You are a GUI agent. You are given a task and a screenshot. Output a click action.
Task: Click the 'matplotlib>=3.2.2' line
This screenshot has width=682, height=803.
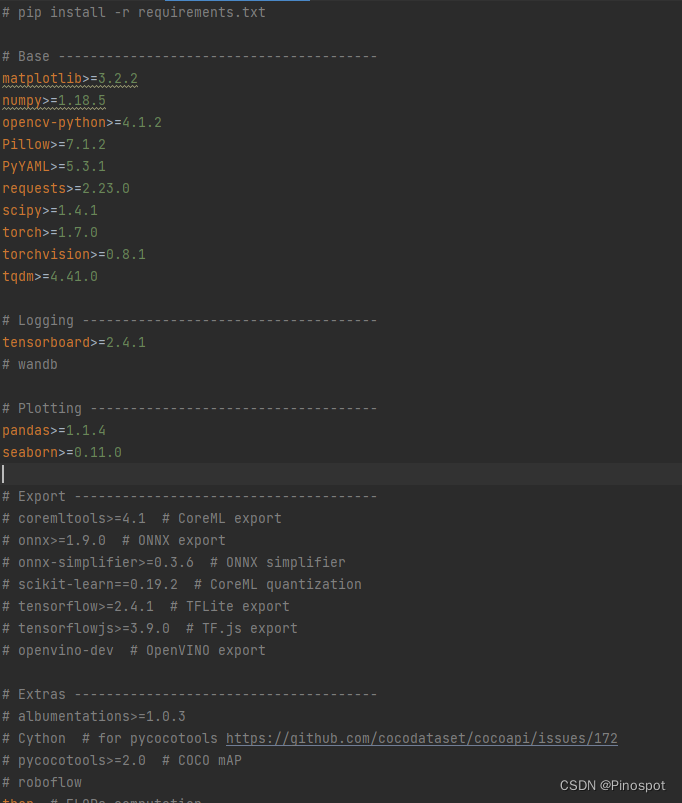(70, 78)
